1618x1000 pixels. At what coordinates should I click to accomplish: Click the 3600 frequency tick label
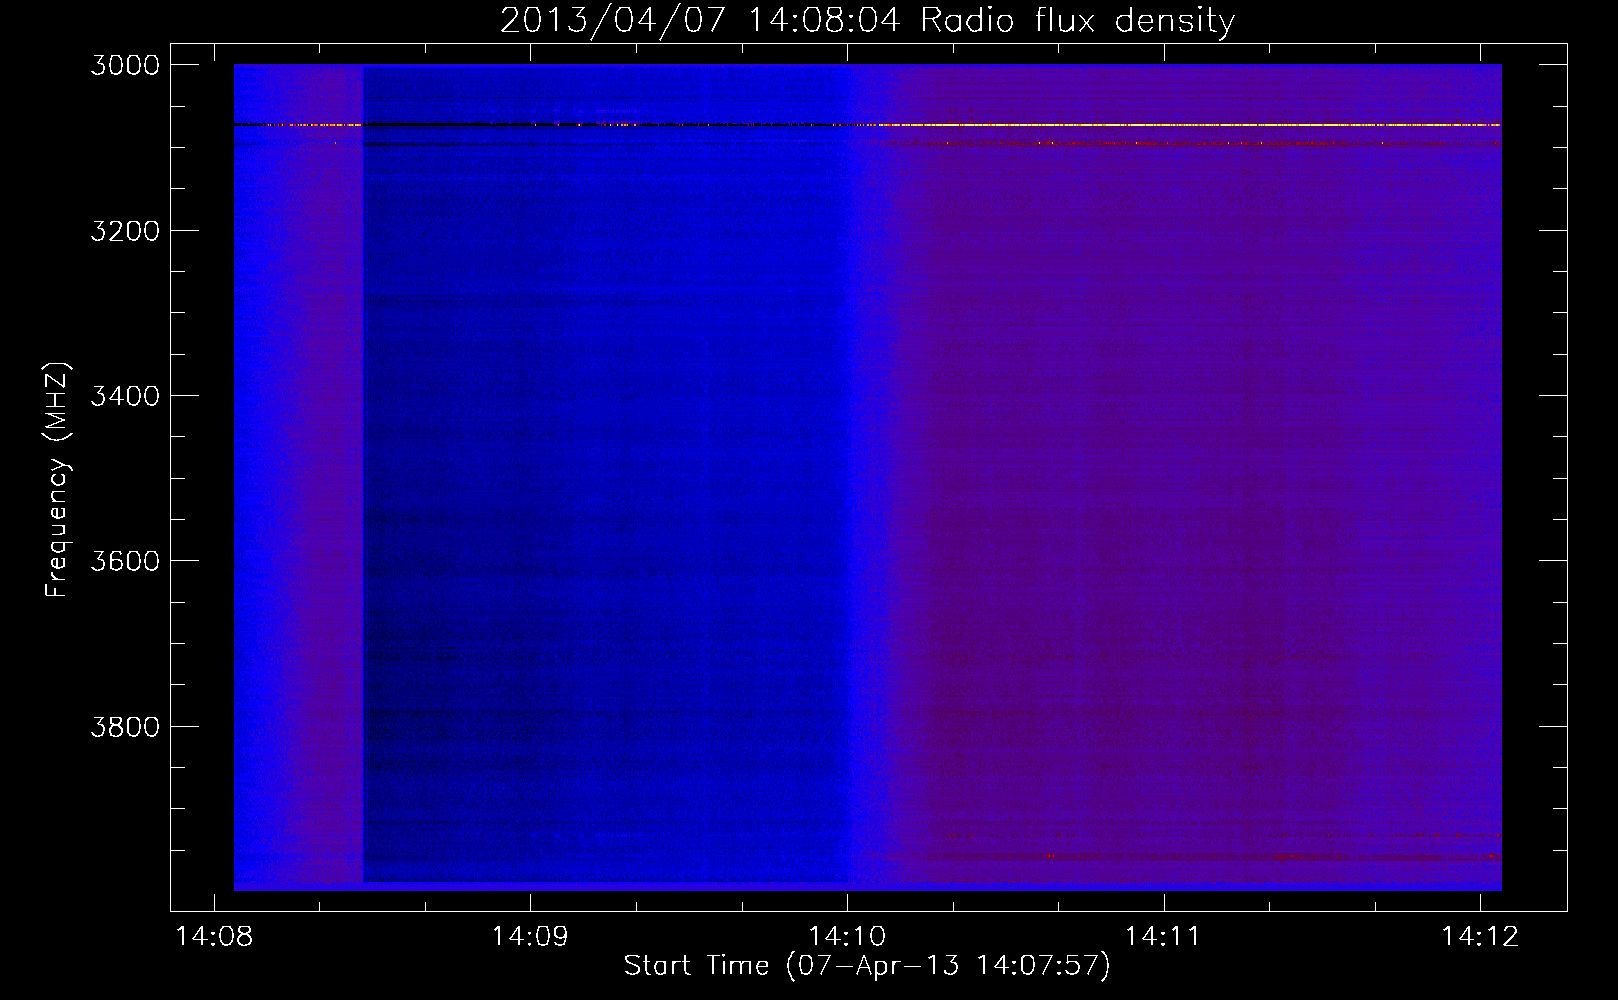pyautogui.click(x=124, y=560)
